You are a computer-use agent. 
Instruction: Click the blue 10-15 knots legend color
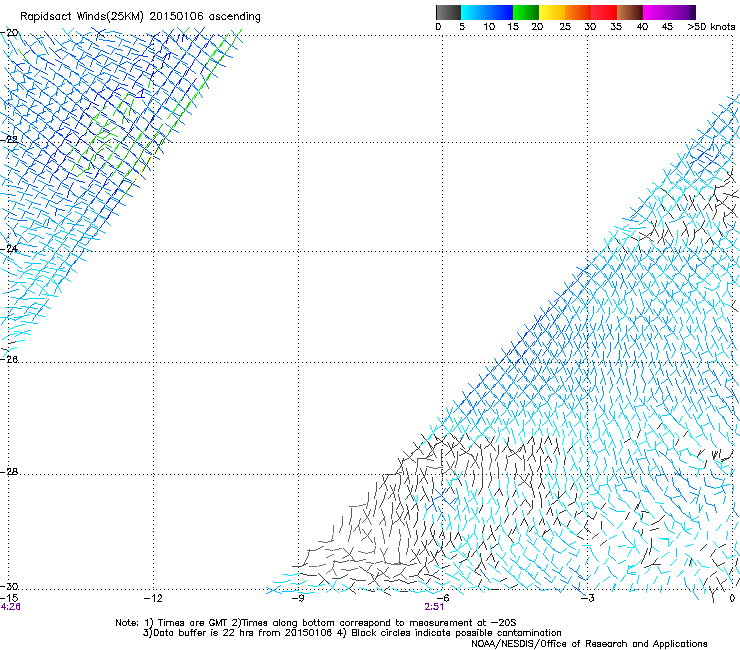[x=500, y=12]
